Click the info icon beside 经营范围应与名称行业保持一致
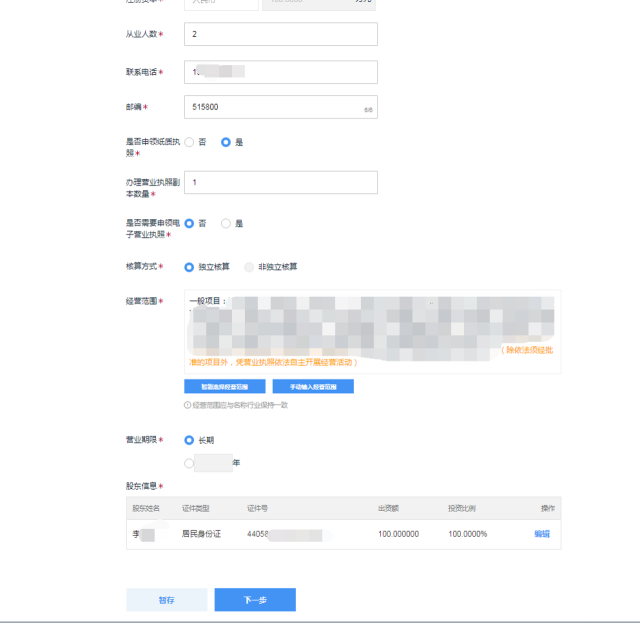The height and width of the screenshot is (623, 640). (187, 405)
